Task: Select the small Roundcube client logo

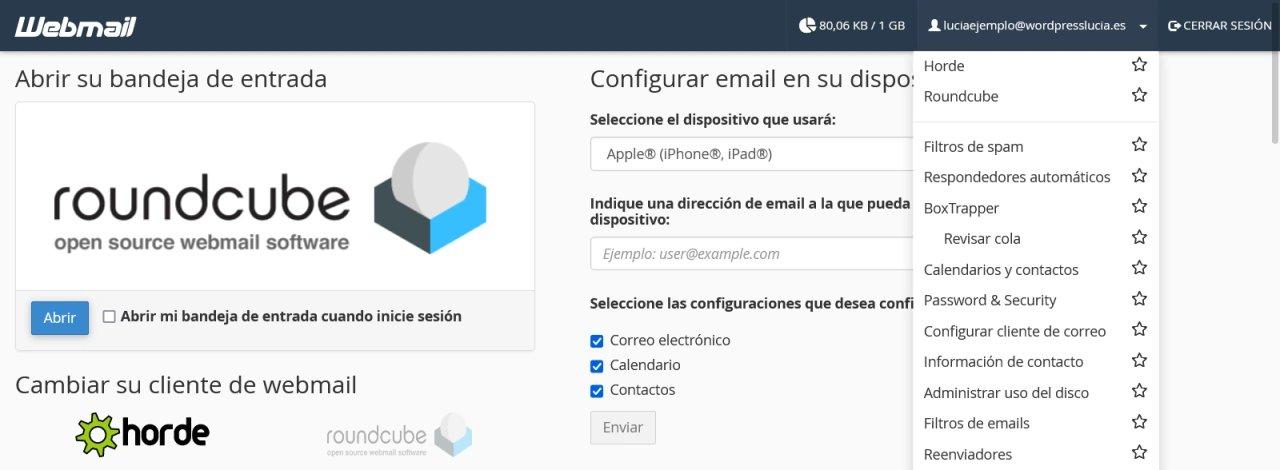Action: click(399, 436)
